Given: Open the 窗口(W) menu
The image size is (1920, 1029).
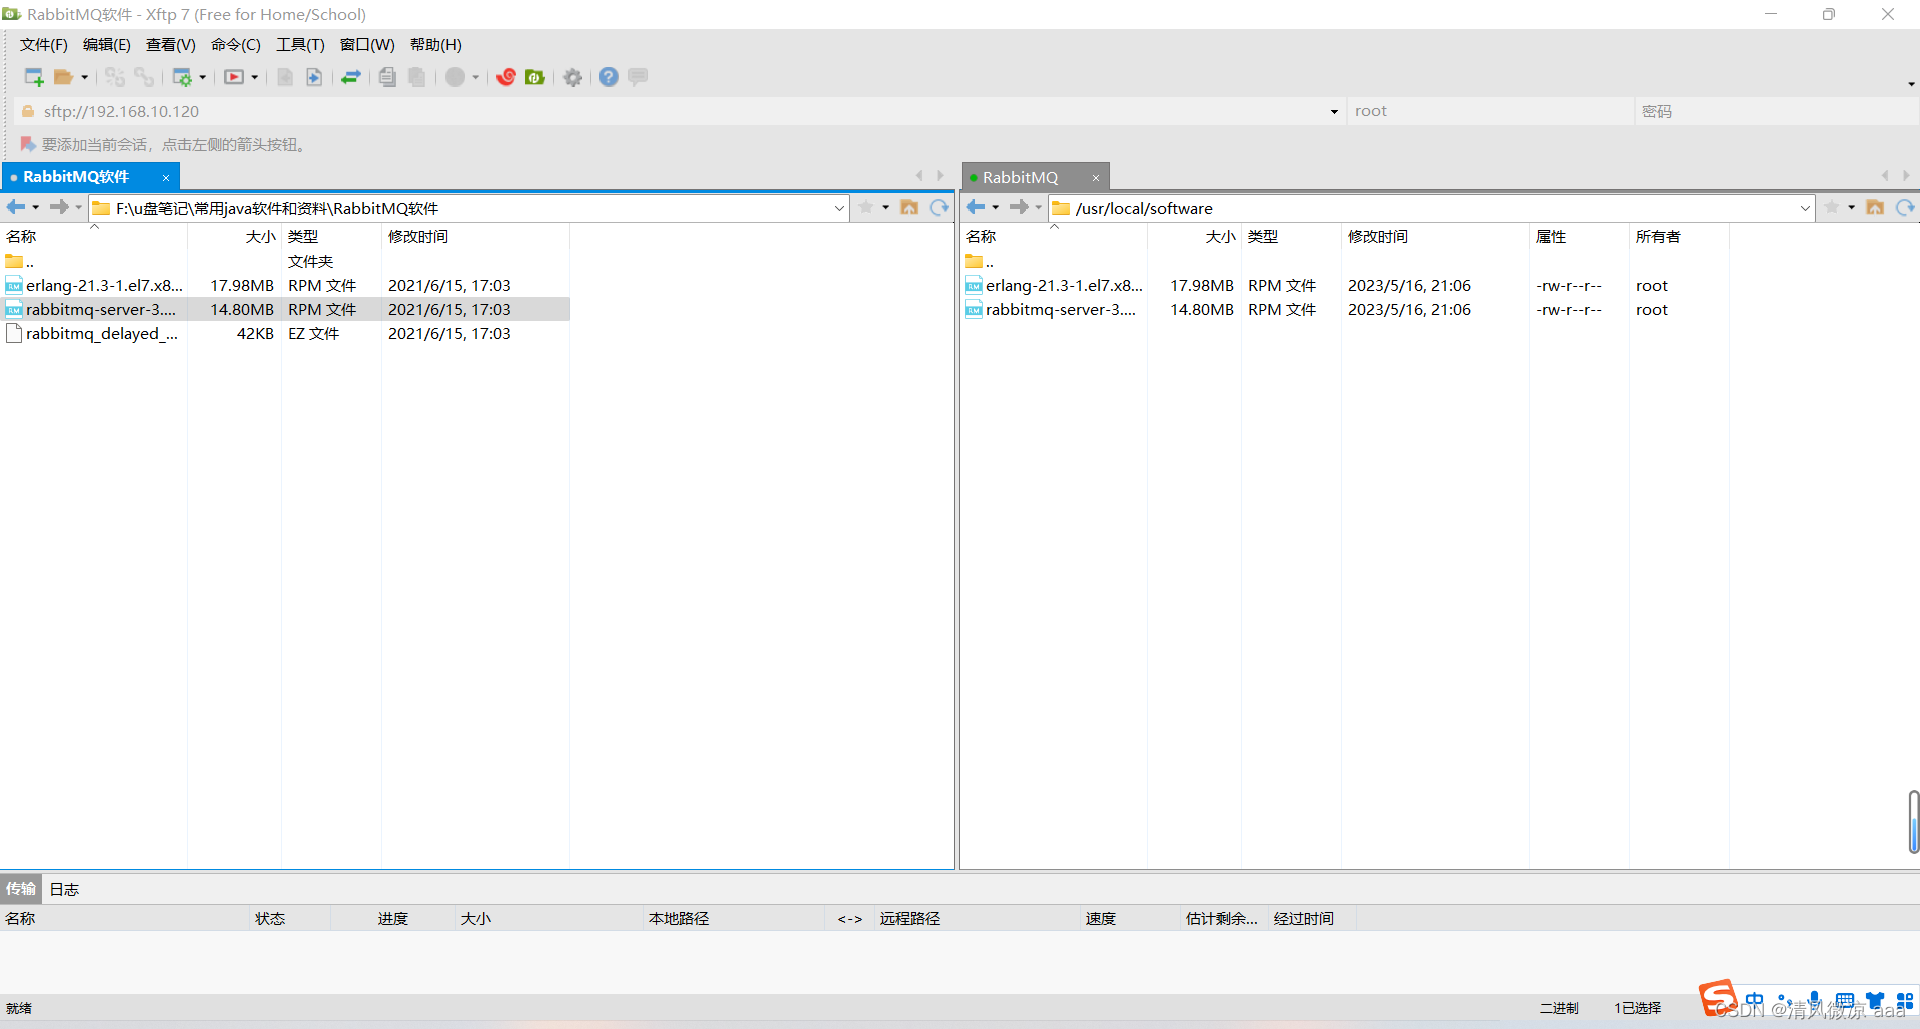Looking at the screenshot, I should [367, 45].
